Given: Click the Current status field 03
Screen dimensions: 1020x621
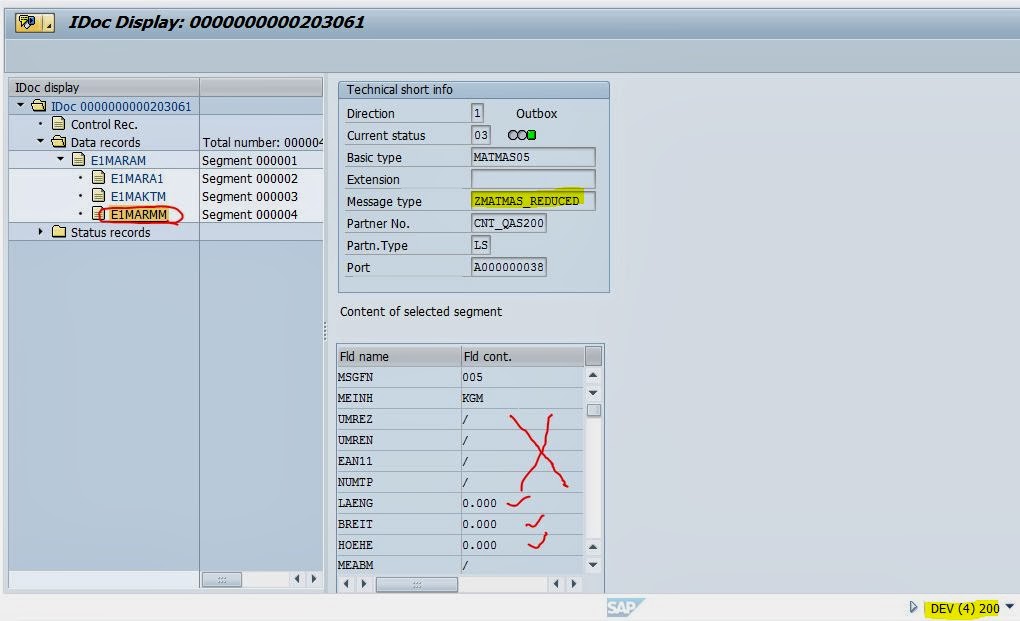Looking at the screenshot, I should click(x=481, y=135).
